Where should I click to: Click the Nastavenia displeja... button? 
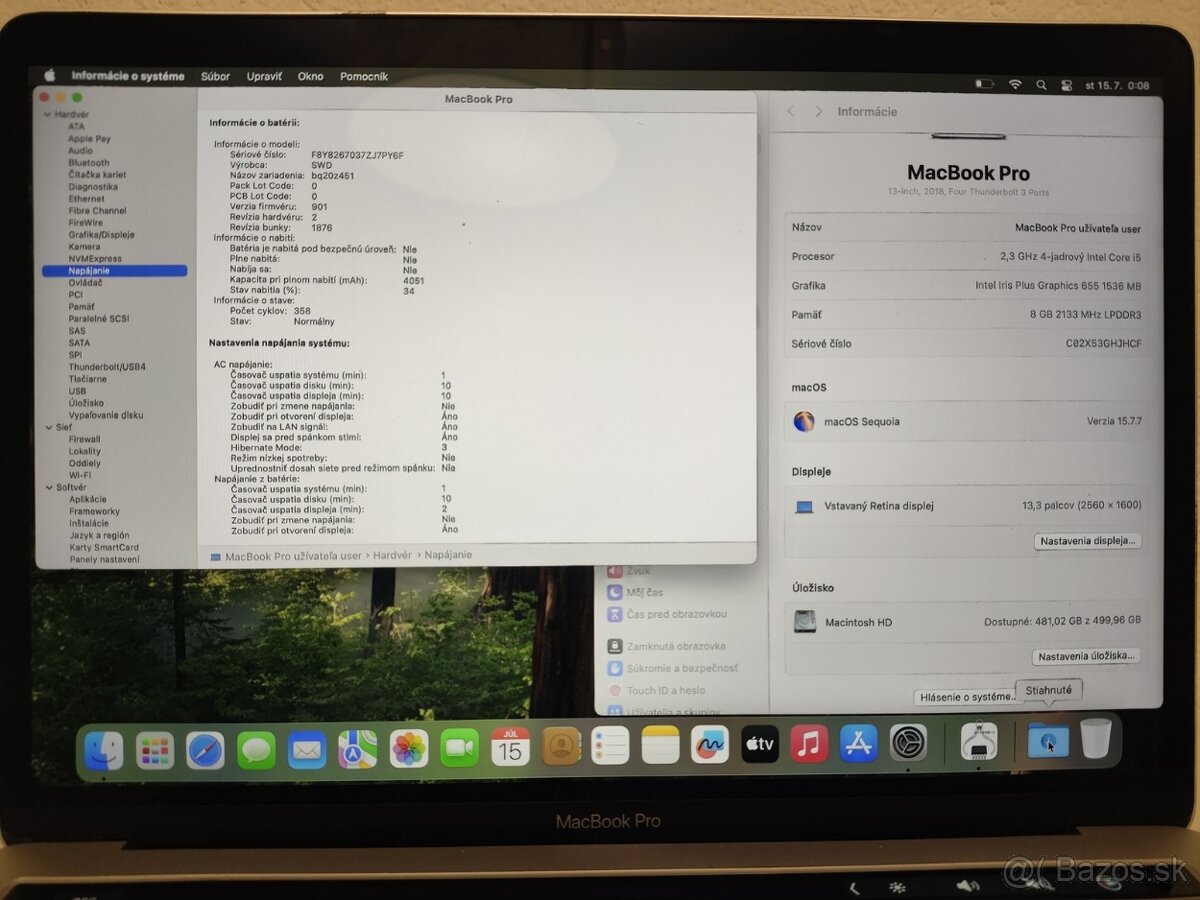click(x=1088, y=541)
